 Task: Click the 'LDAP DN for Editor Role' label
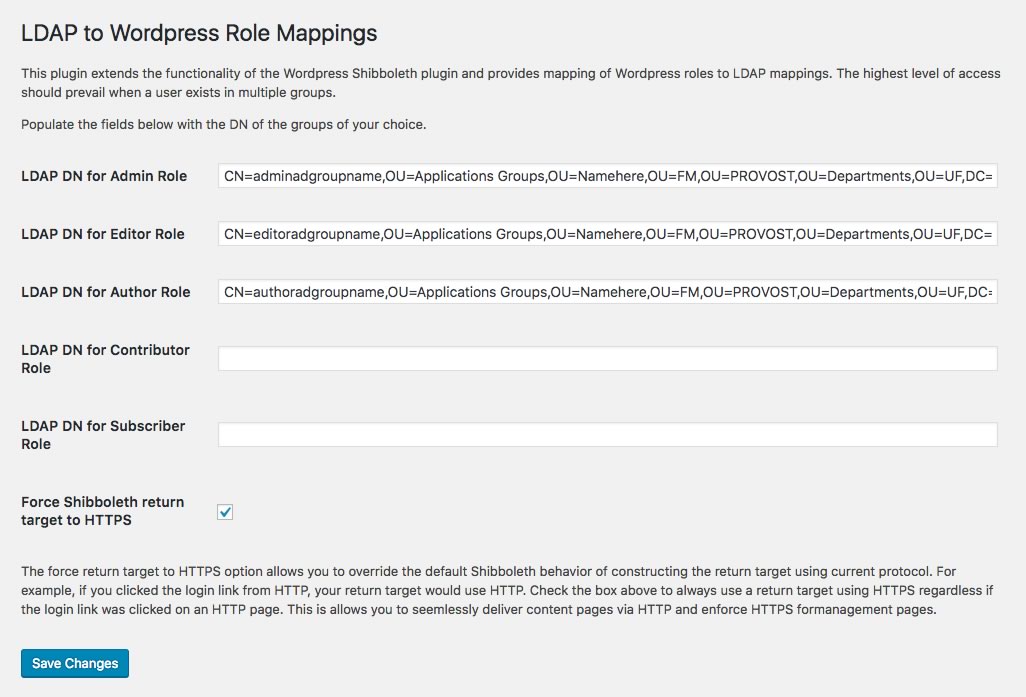103,234
